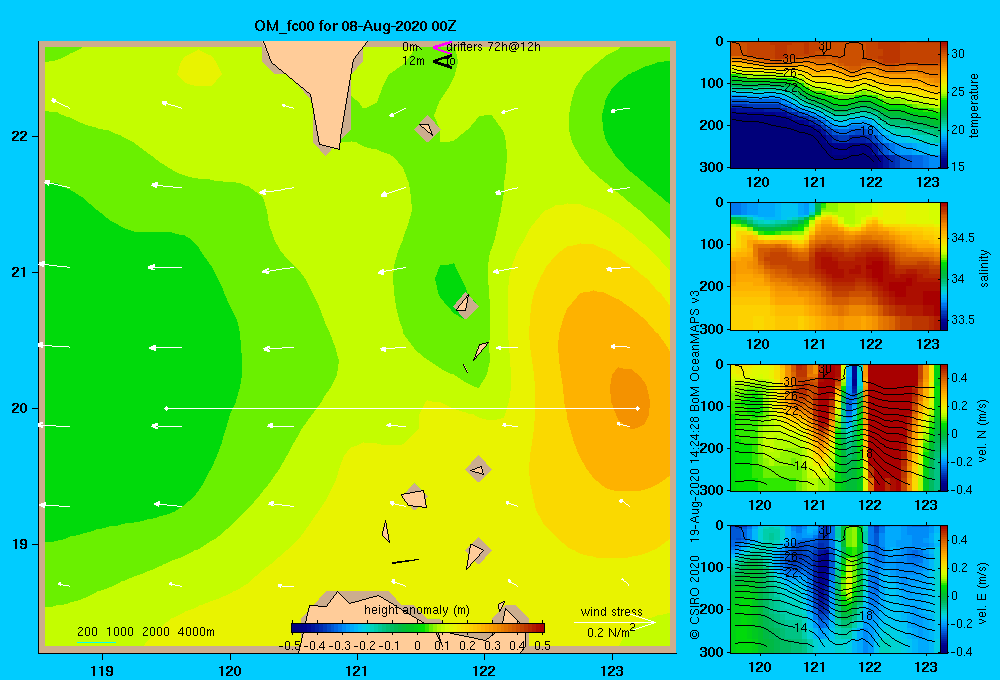Click the 'wind stress' label
Screen dimensions: 1000x680
(x=611, y=611)
